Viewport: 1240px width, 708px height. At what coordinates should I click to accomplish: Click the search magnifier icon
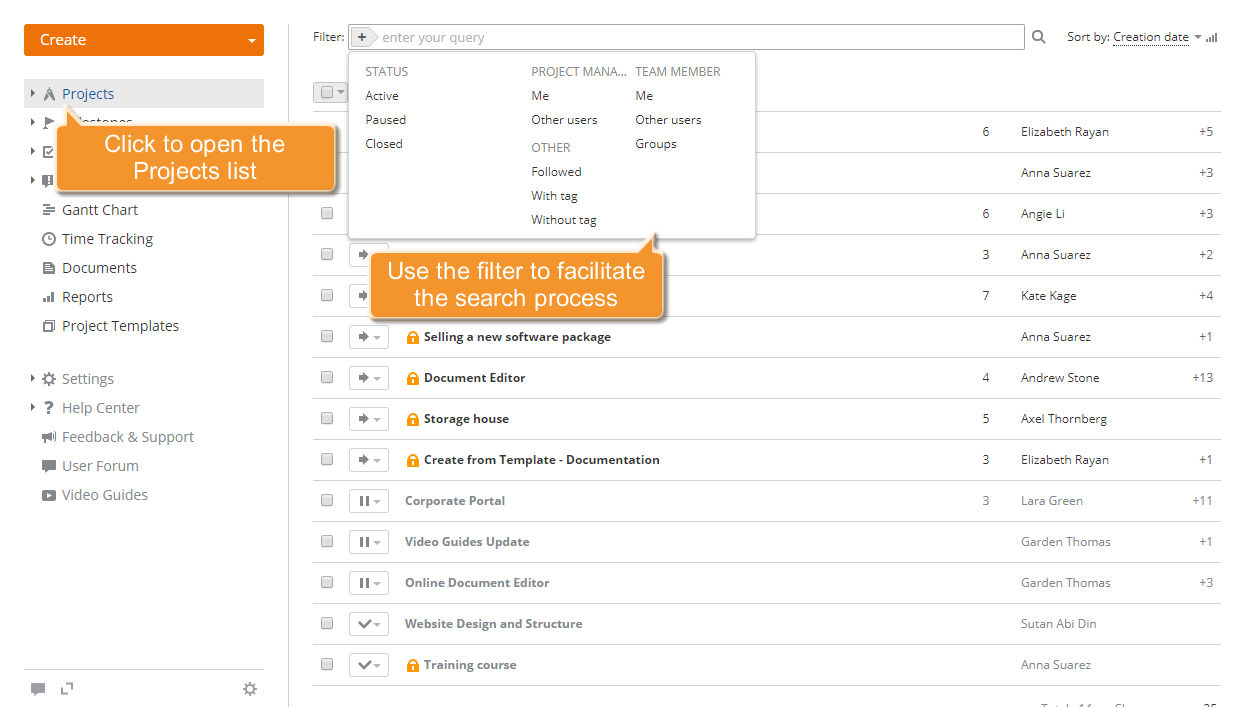1039,36
